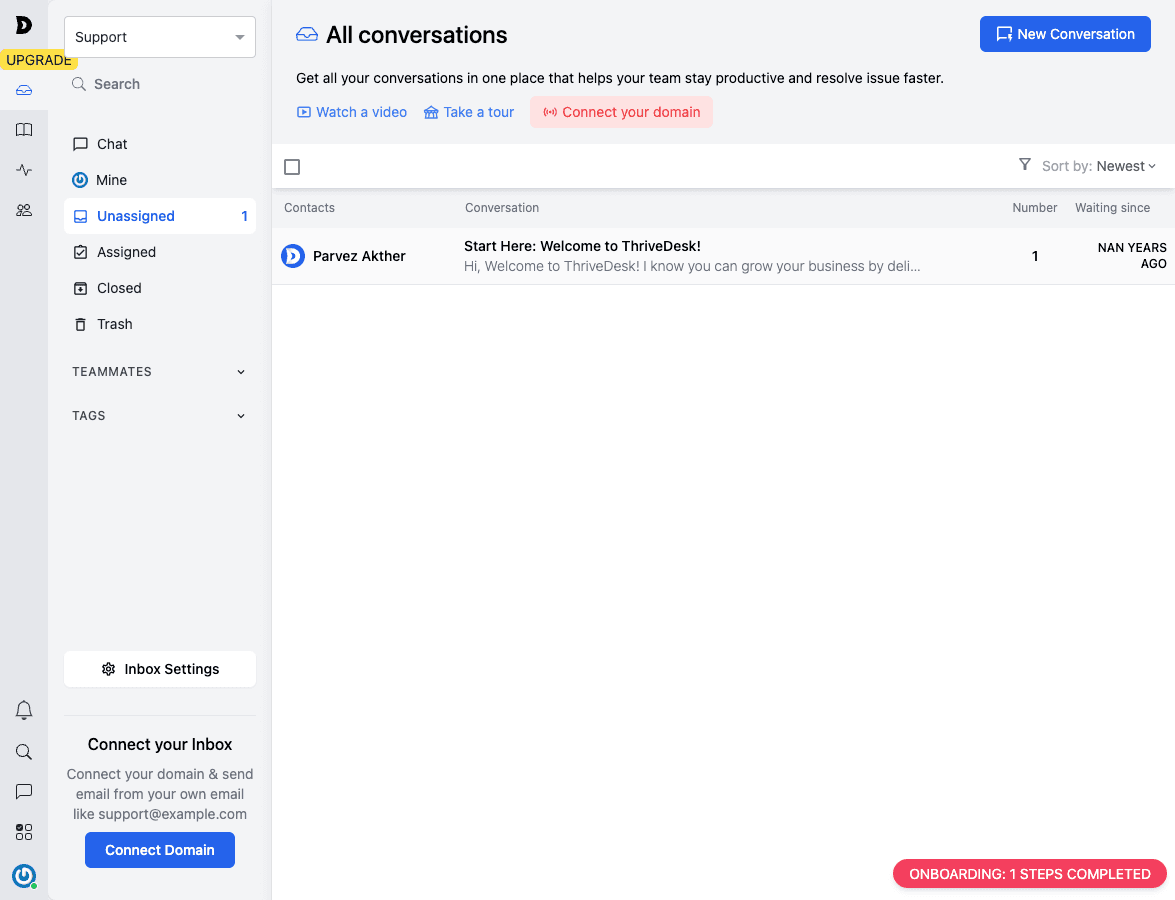This screenshot has height=900, width=1175.
Task: Open the Trash folder
Action: coord(114,324)
